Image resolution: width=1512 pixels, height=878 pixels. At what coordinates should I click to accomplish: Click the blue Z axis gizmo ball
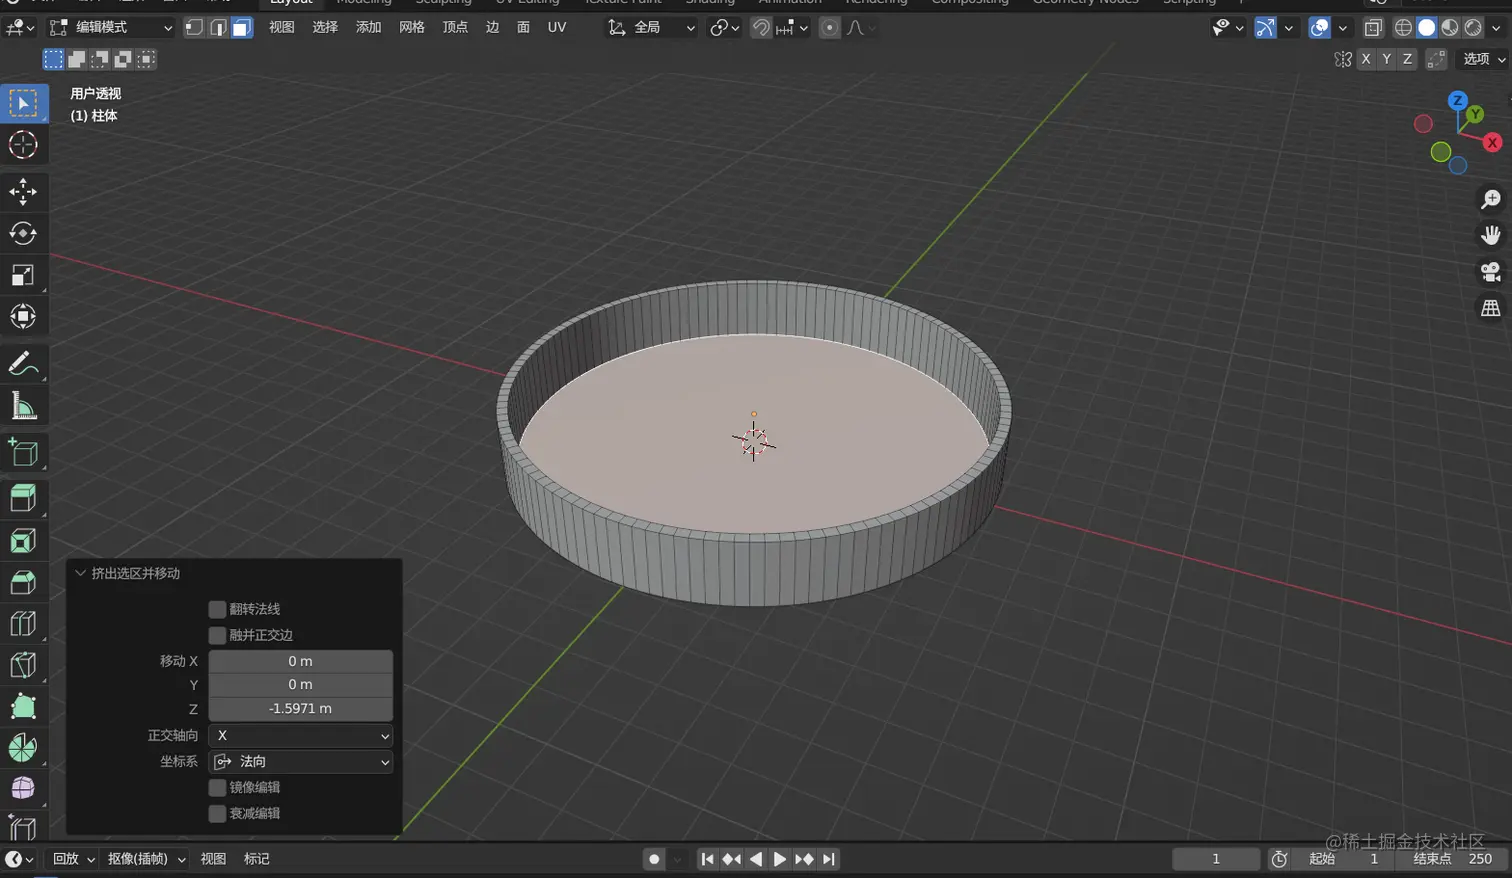(x=1457, y=100)
